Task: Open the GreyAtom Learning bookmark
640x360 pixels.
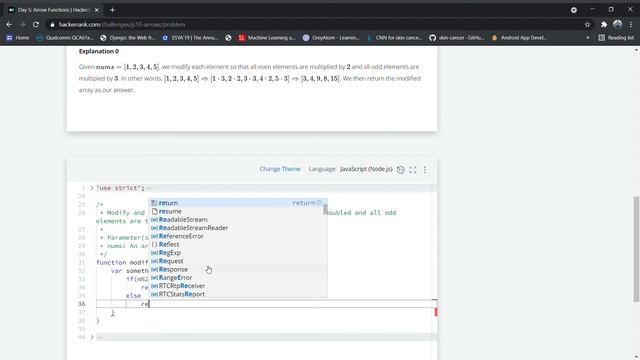Action: click(331, 38)
